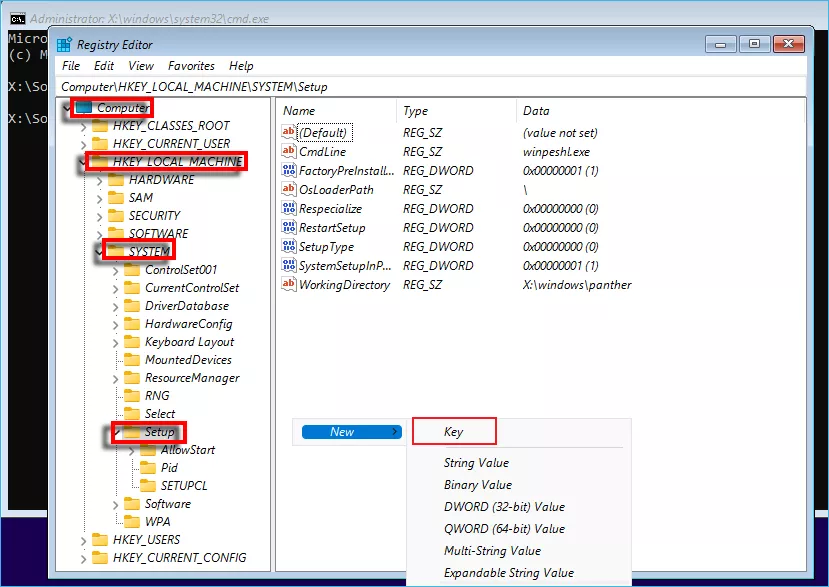Click the CurrentControlSet folder icon
Image resolution: width=829 pixels, height=587 pixels.
coord(132,288)
